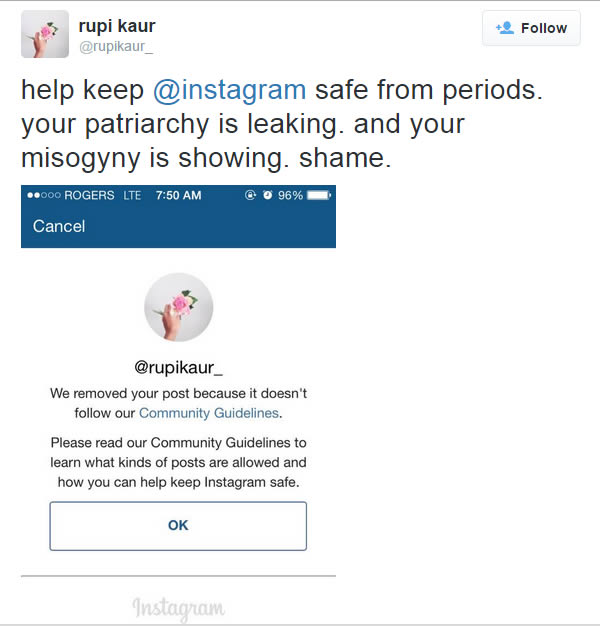The height and width of the screenshot is (626, 600).
Task: Tap Cancel in the blue header
Action: pyautogui.click(x=59, y=226)
